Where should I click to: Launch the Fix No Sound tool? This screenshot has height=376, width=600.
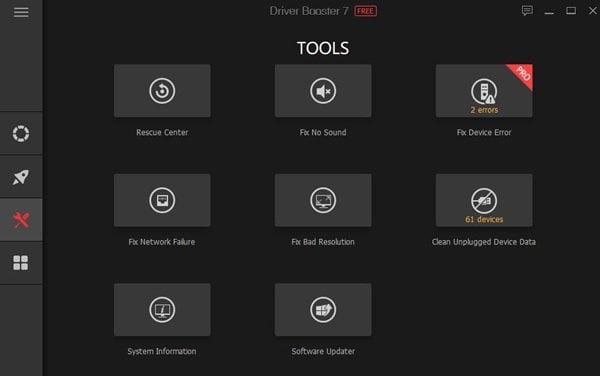(323, 91)
